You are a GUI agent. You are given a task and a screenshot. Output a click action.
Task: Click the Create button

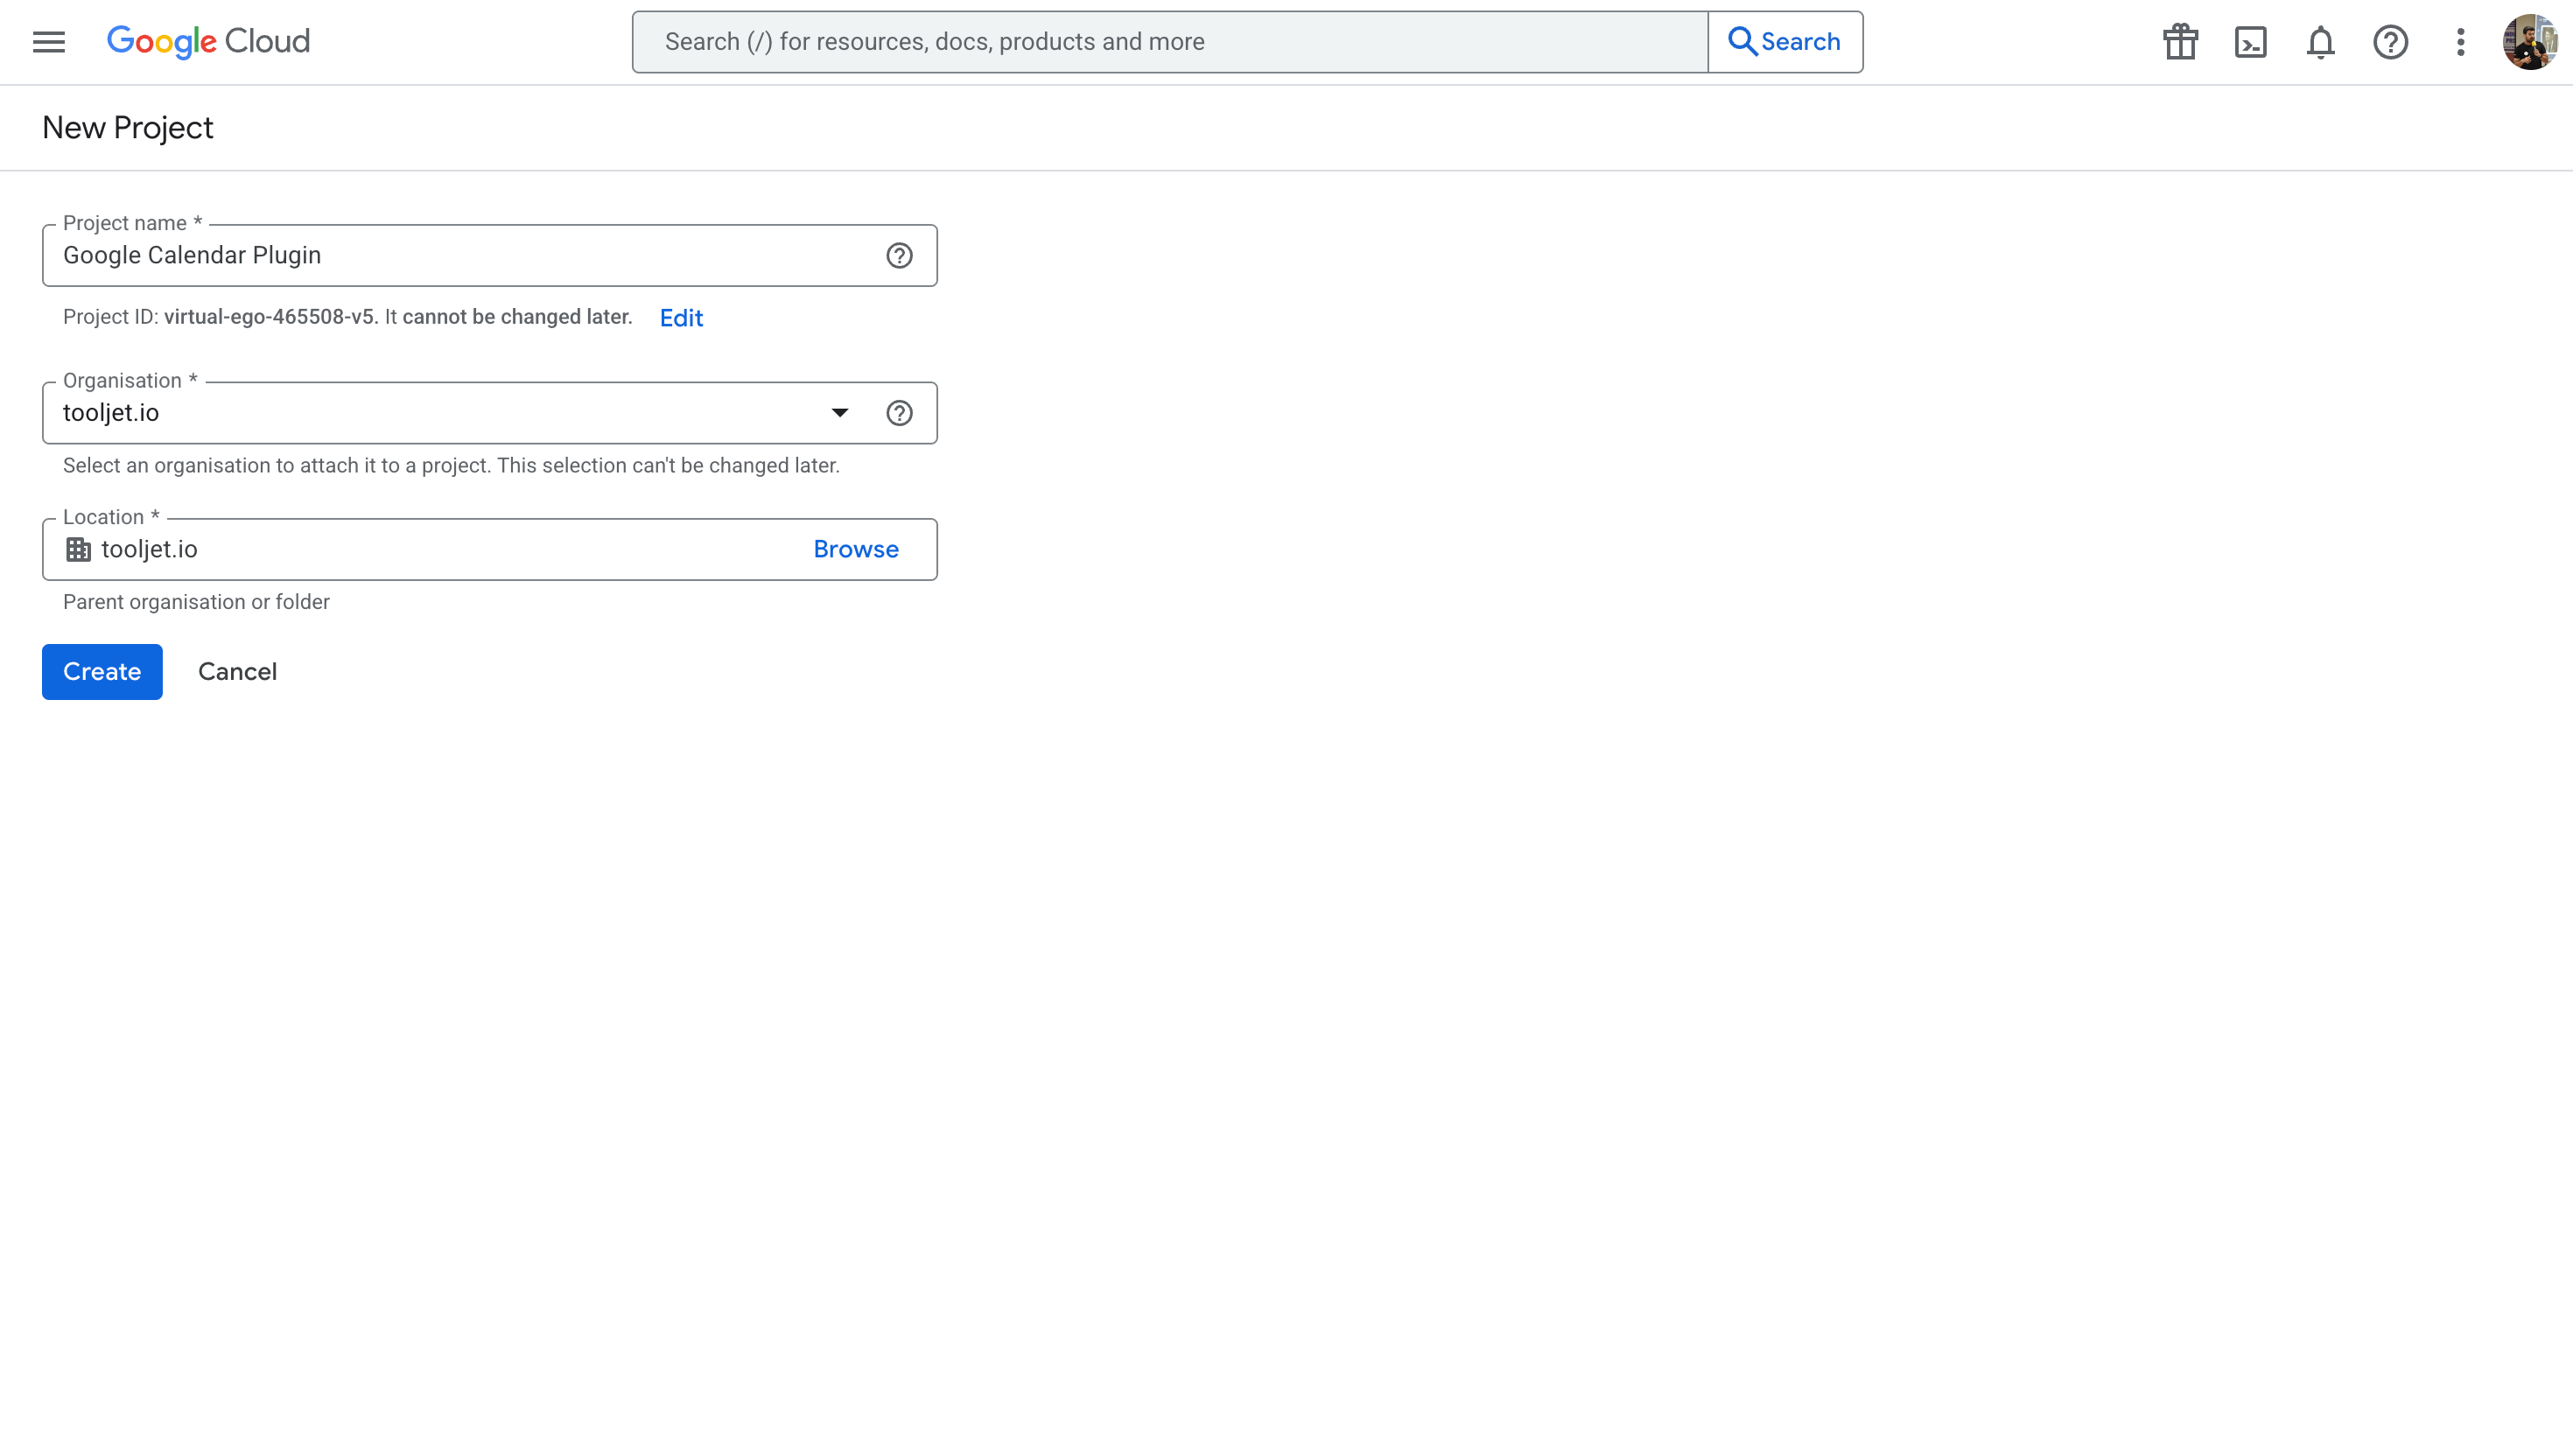coord(102,672)
